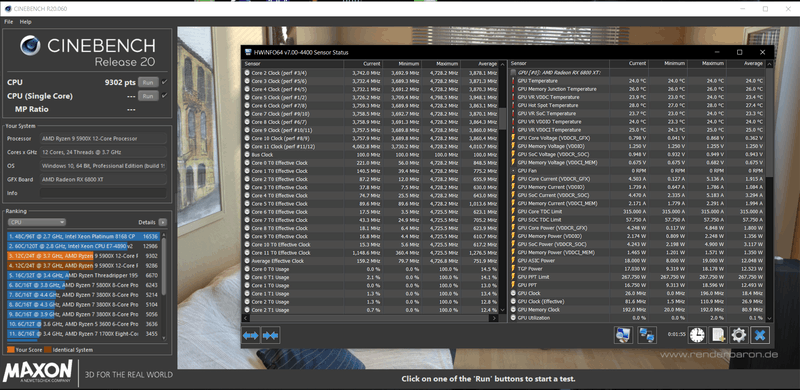Select ranking row AMD Ryzen 5 3600

point(84,324)
